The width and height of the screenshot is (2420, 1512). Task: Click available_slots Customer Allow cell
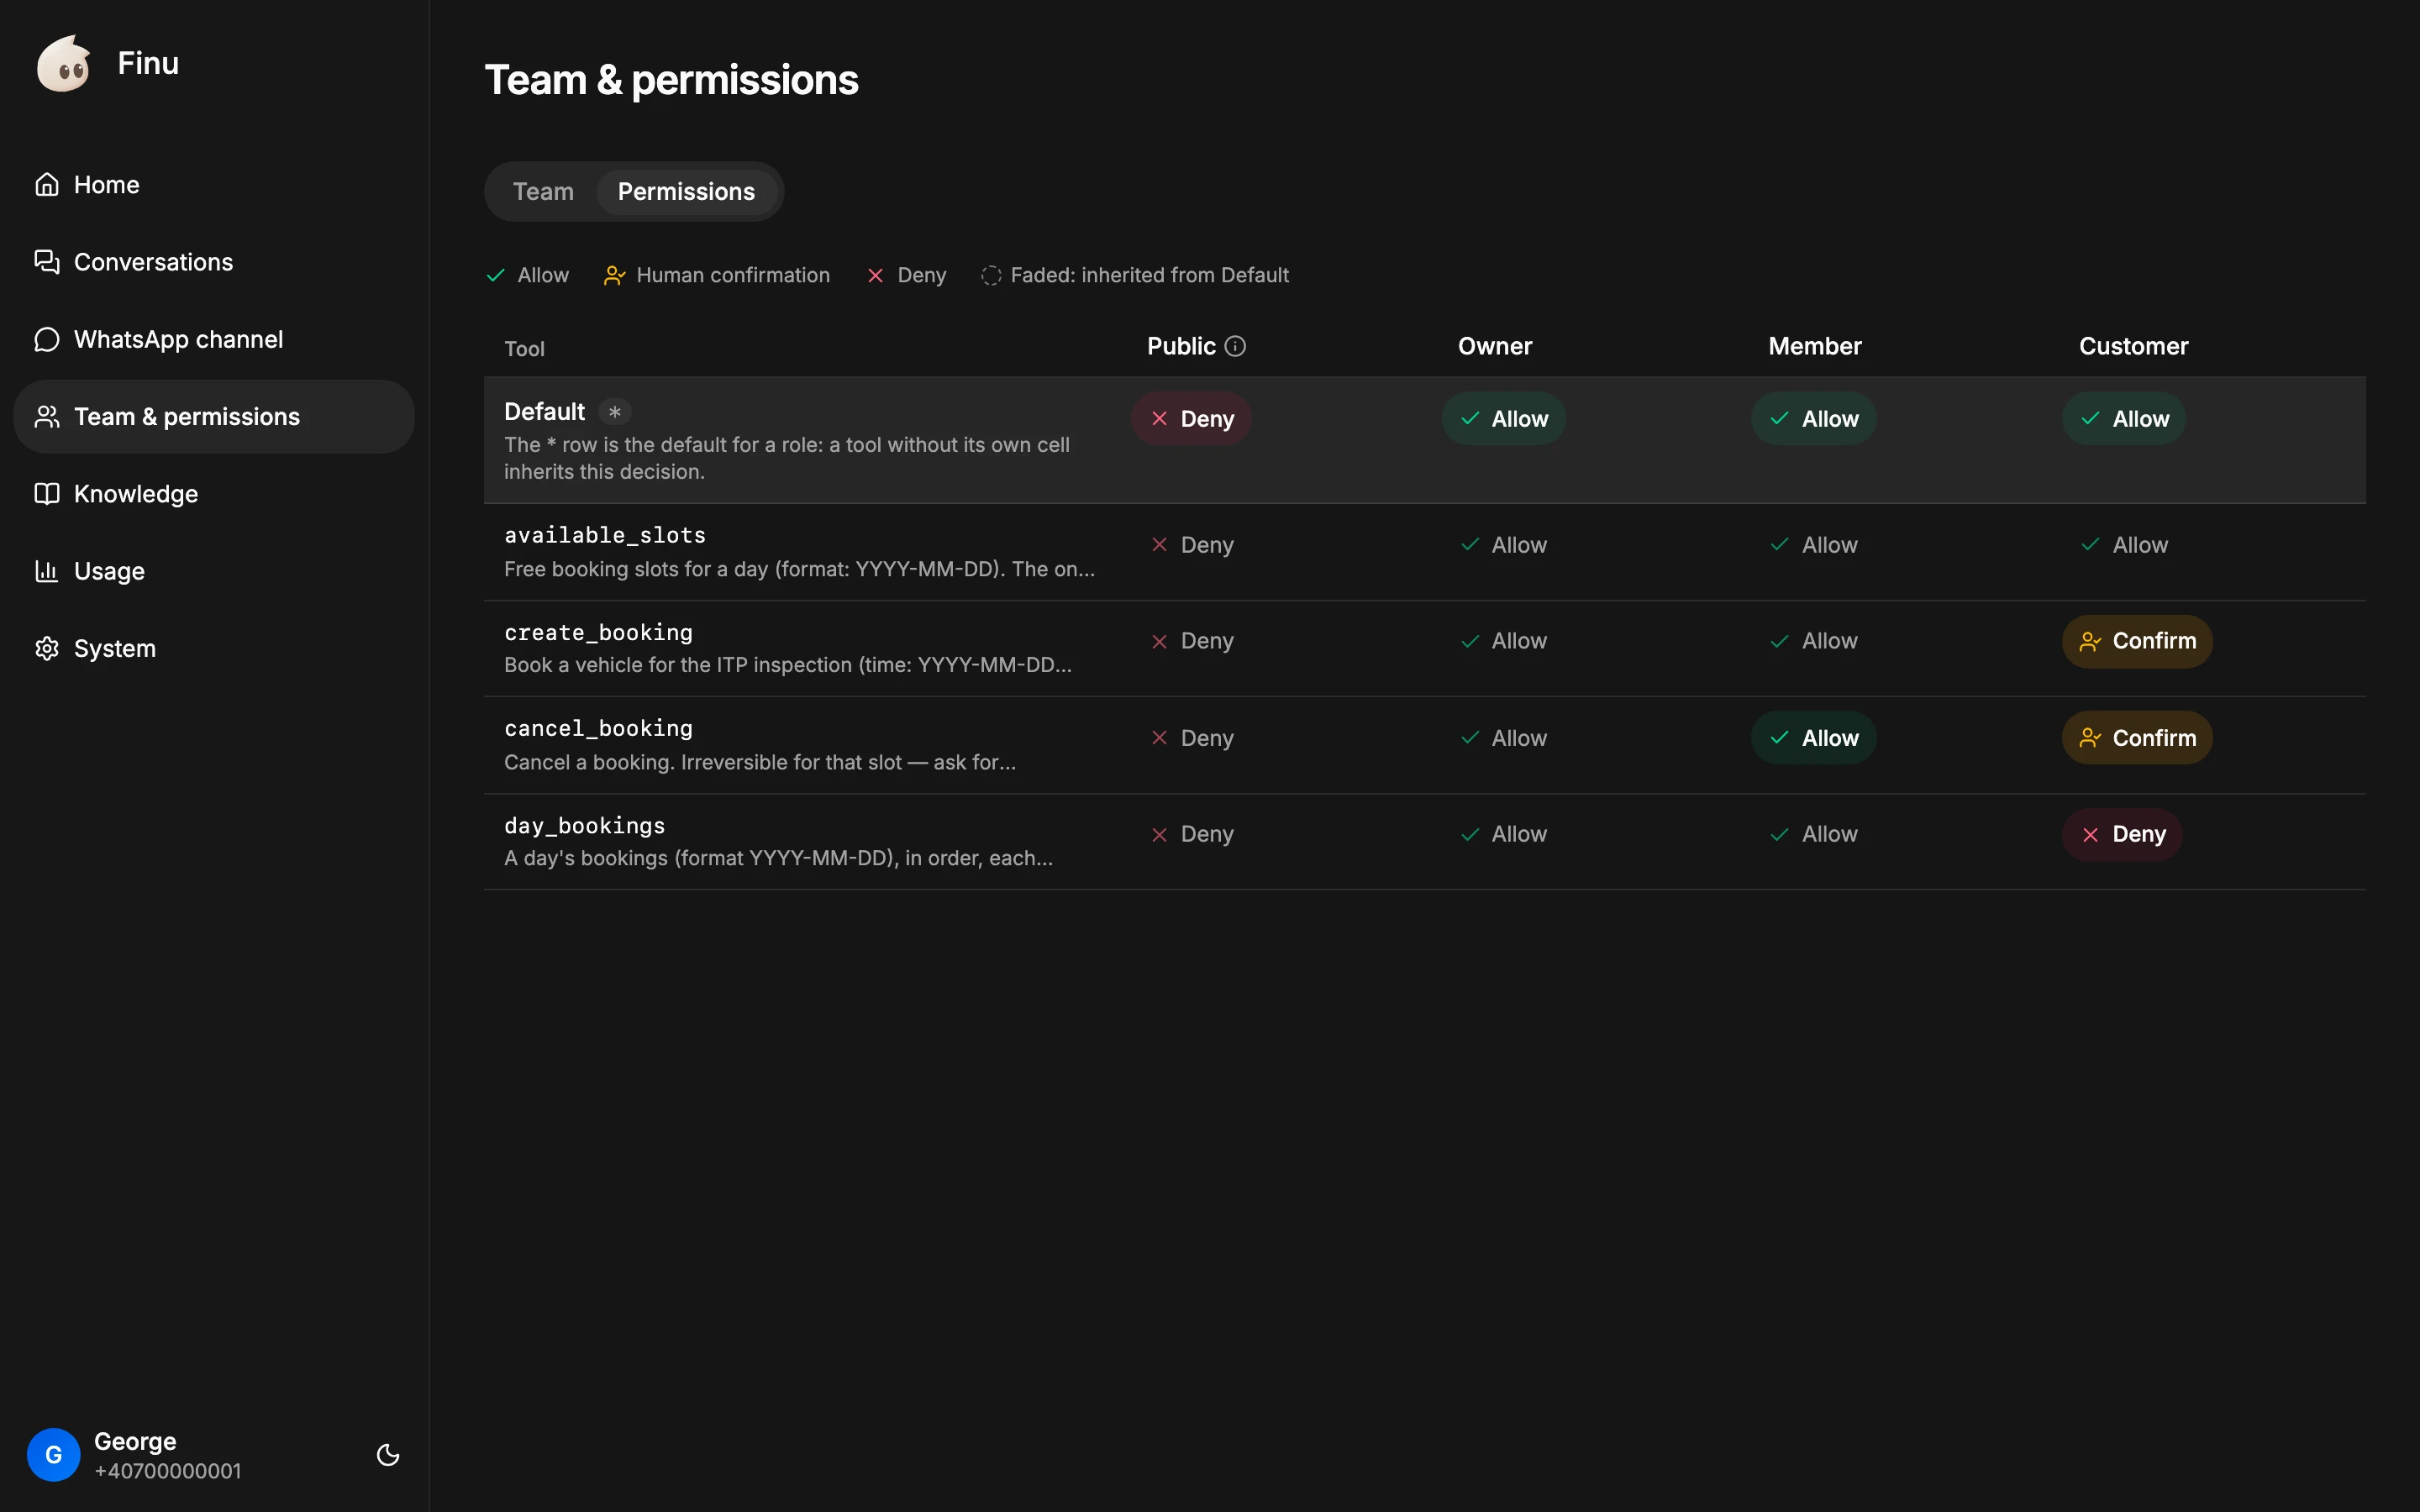coord(2124,545)
